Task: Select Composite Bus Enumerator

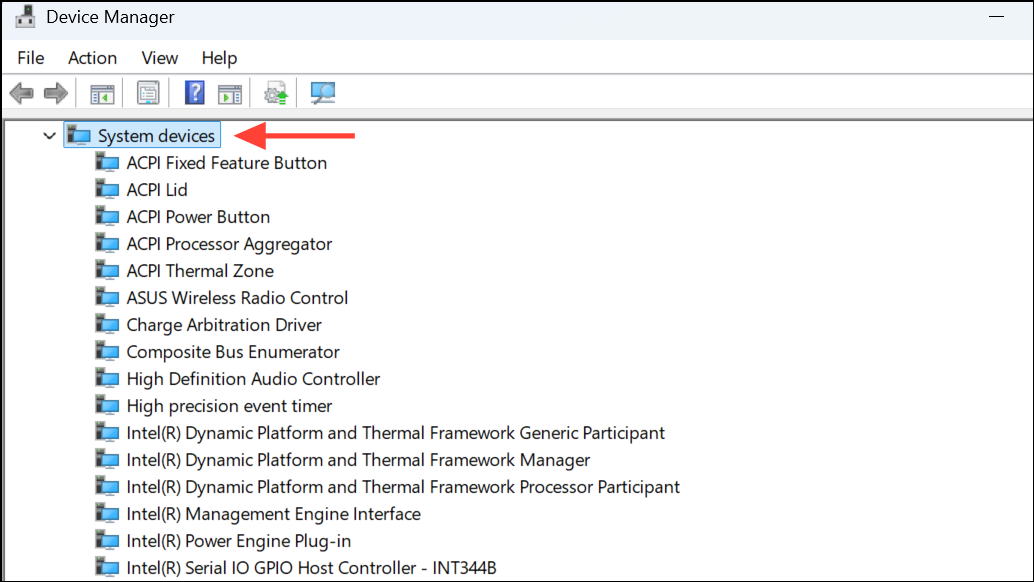Action: click(x=233, y=352)
